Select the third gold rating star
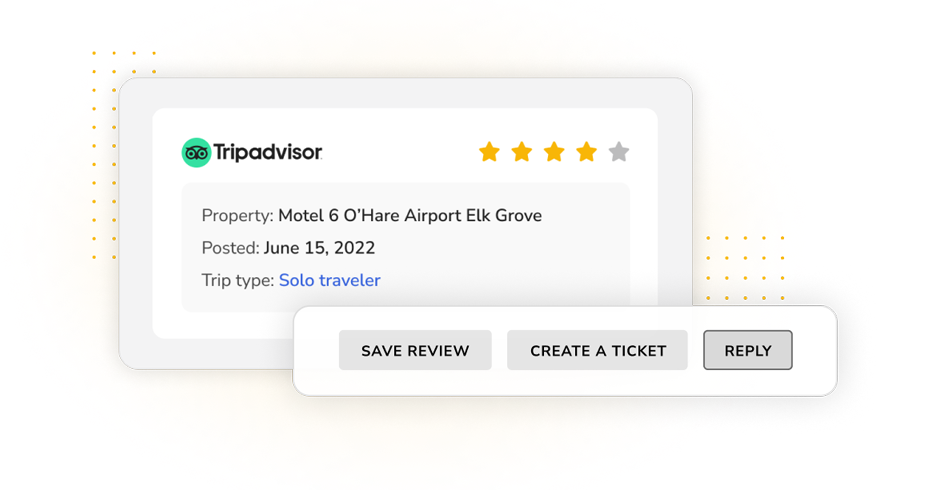This screenshot has height=490, width=928. click(x=554, y=151)
